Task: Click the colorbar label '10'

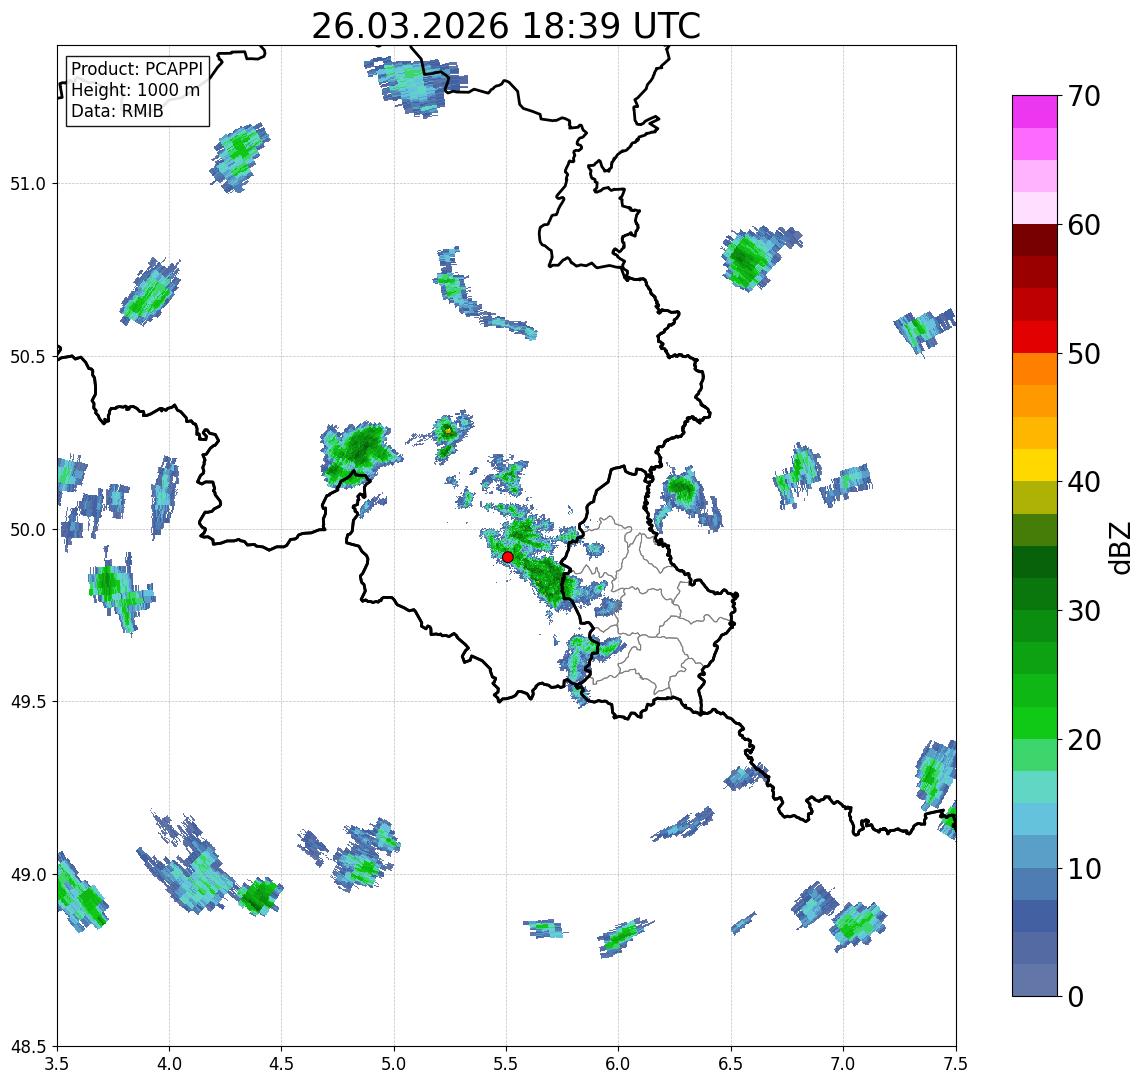Action: coord(1084,868)
